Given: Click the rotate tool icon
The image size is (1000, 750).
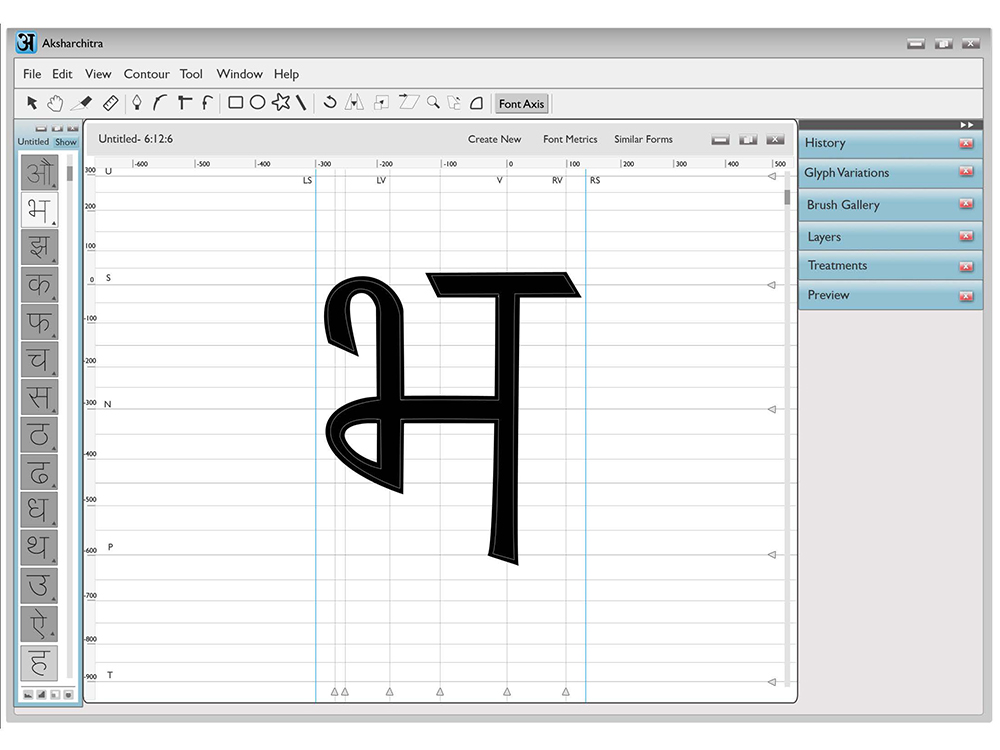Looking at the screenshot, I should point(330,102).
